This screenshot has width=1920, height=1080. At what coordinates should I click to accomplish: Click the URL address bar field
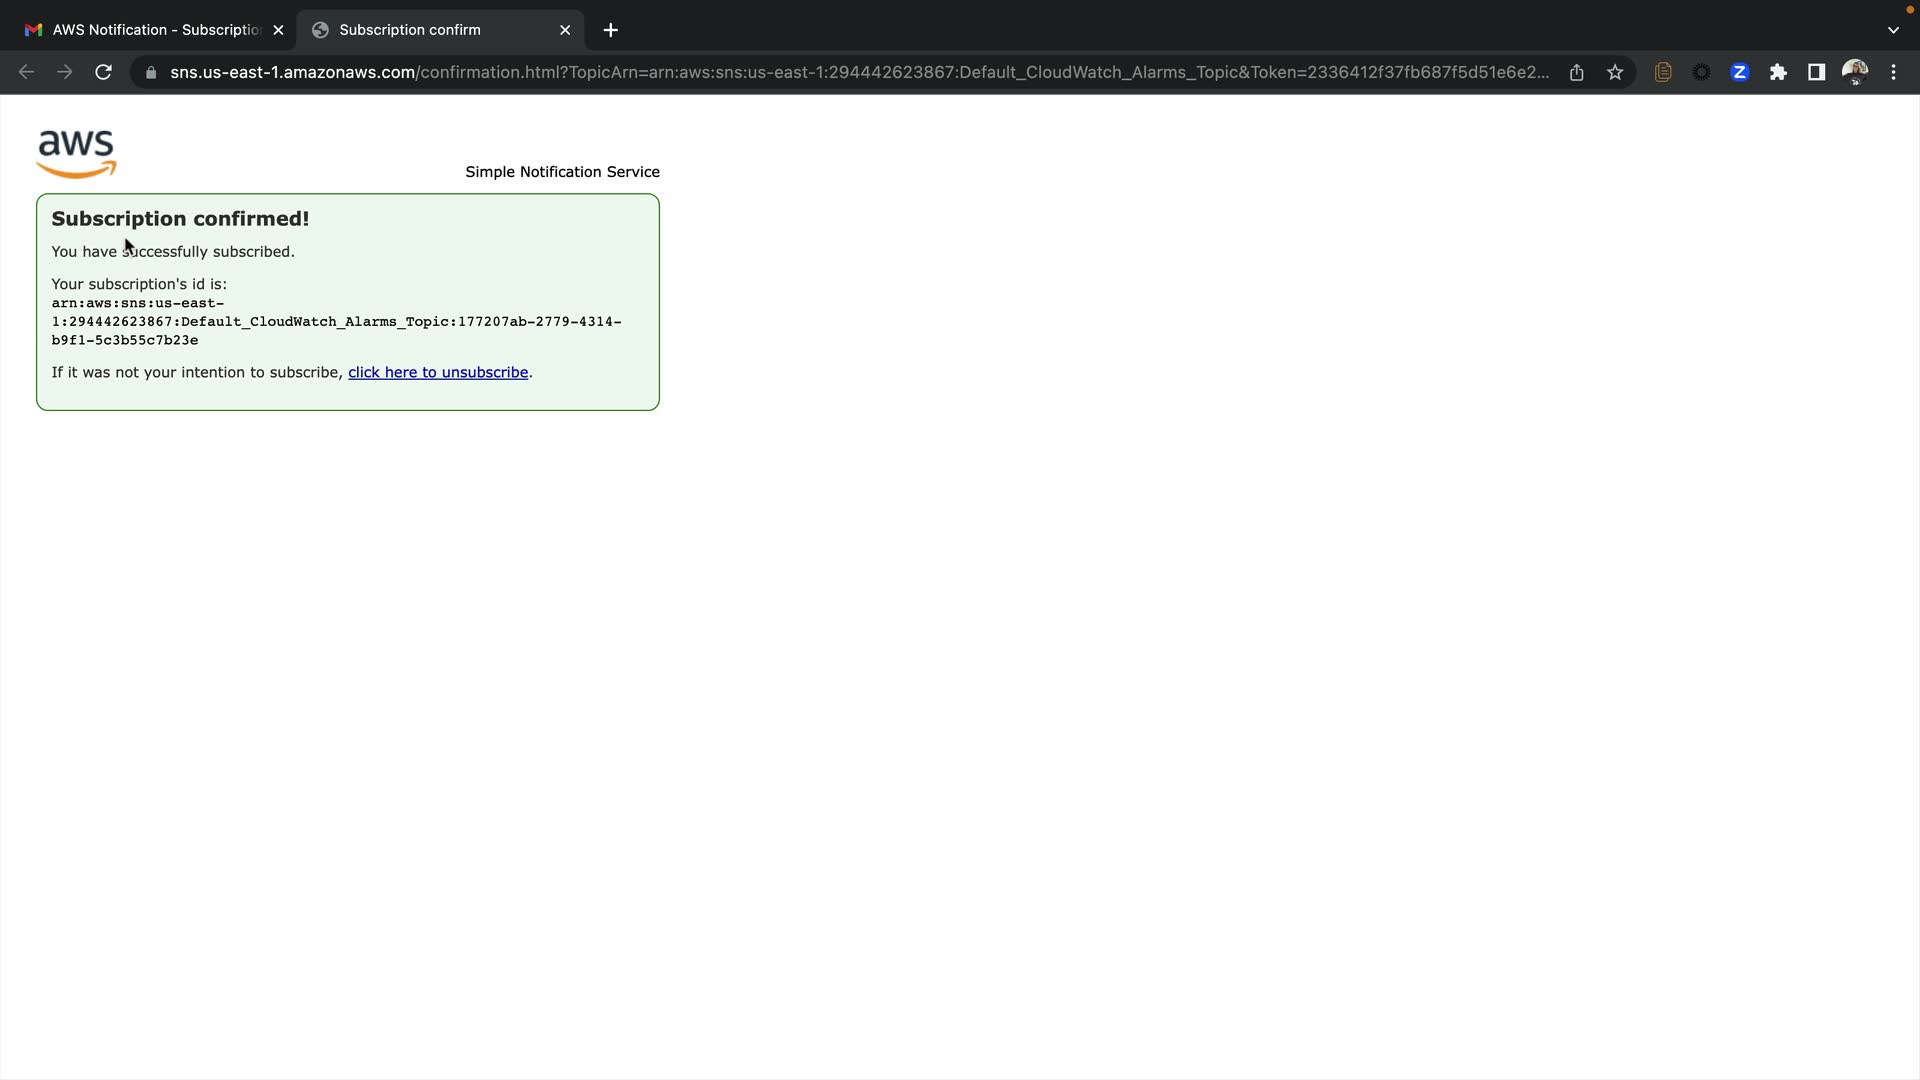point(860,72)
